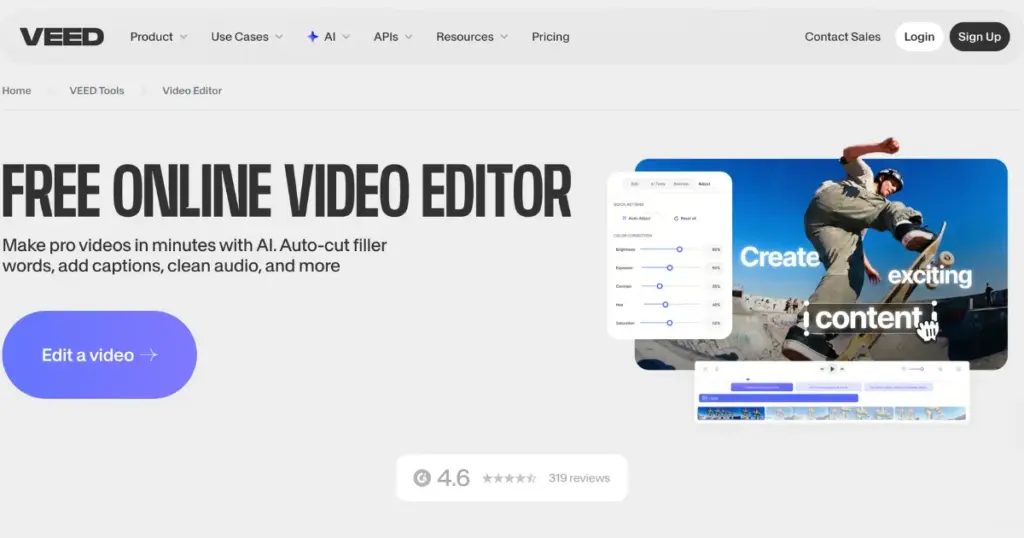Go to the Home breadcrumb
Viewport: 1024px width, 538px height.
16,91
